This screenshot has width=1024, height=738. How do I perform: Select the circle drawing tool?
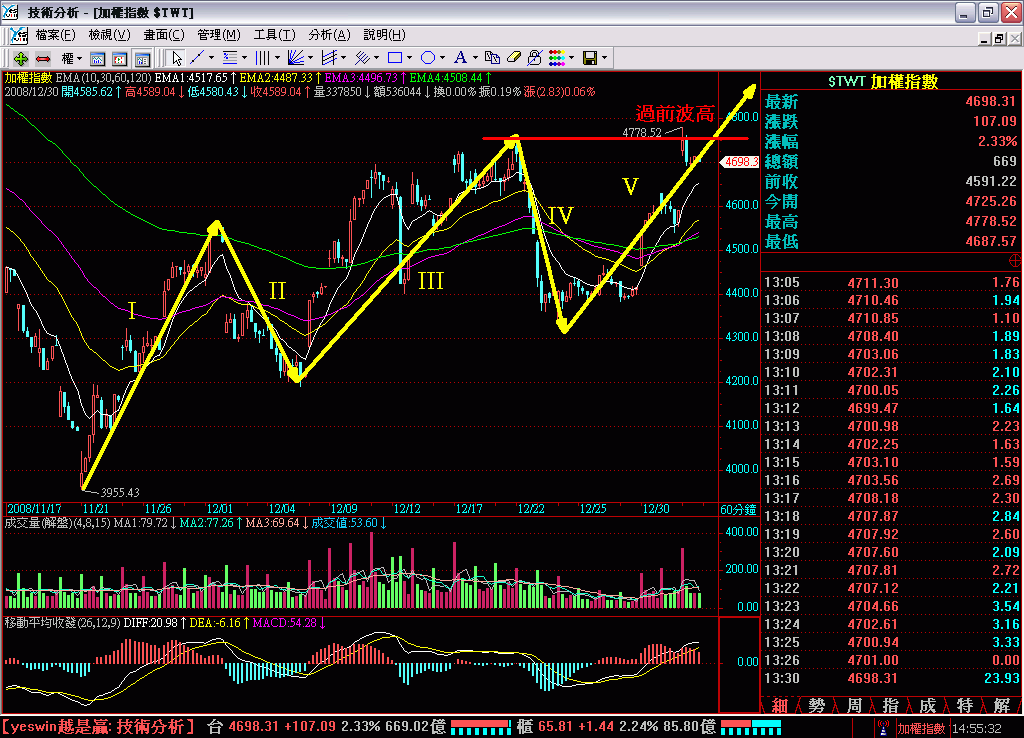[428, 58]
